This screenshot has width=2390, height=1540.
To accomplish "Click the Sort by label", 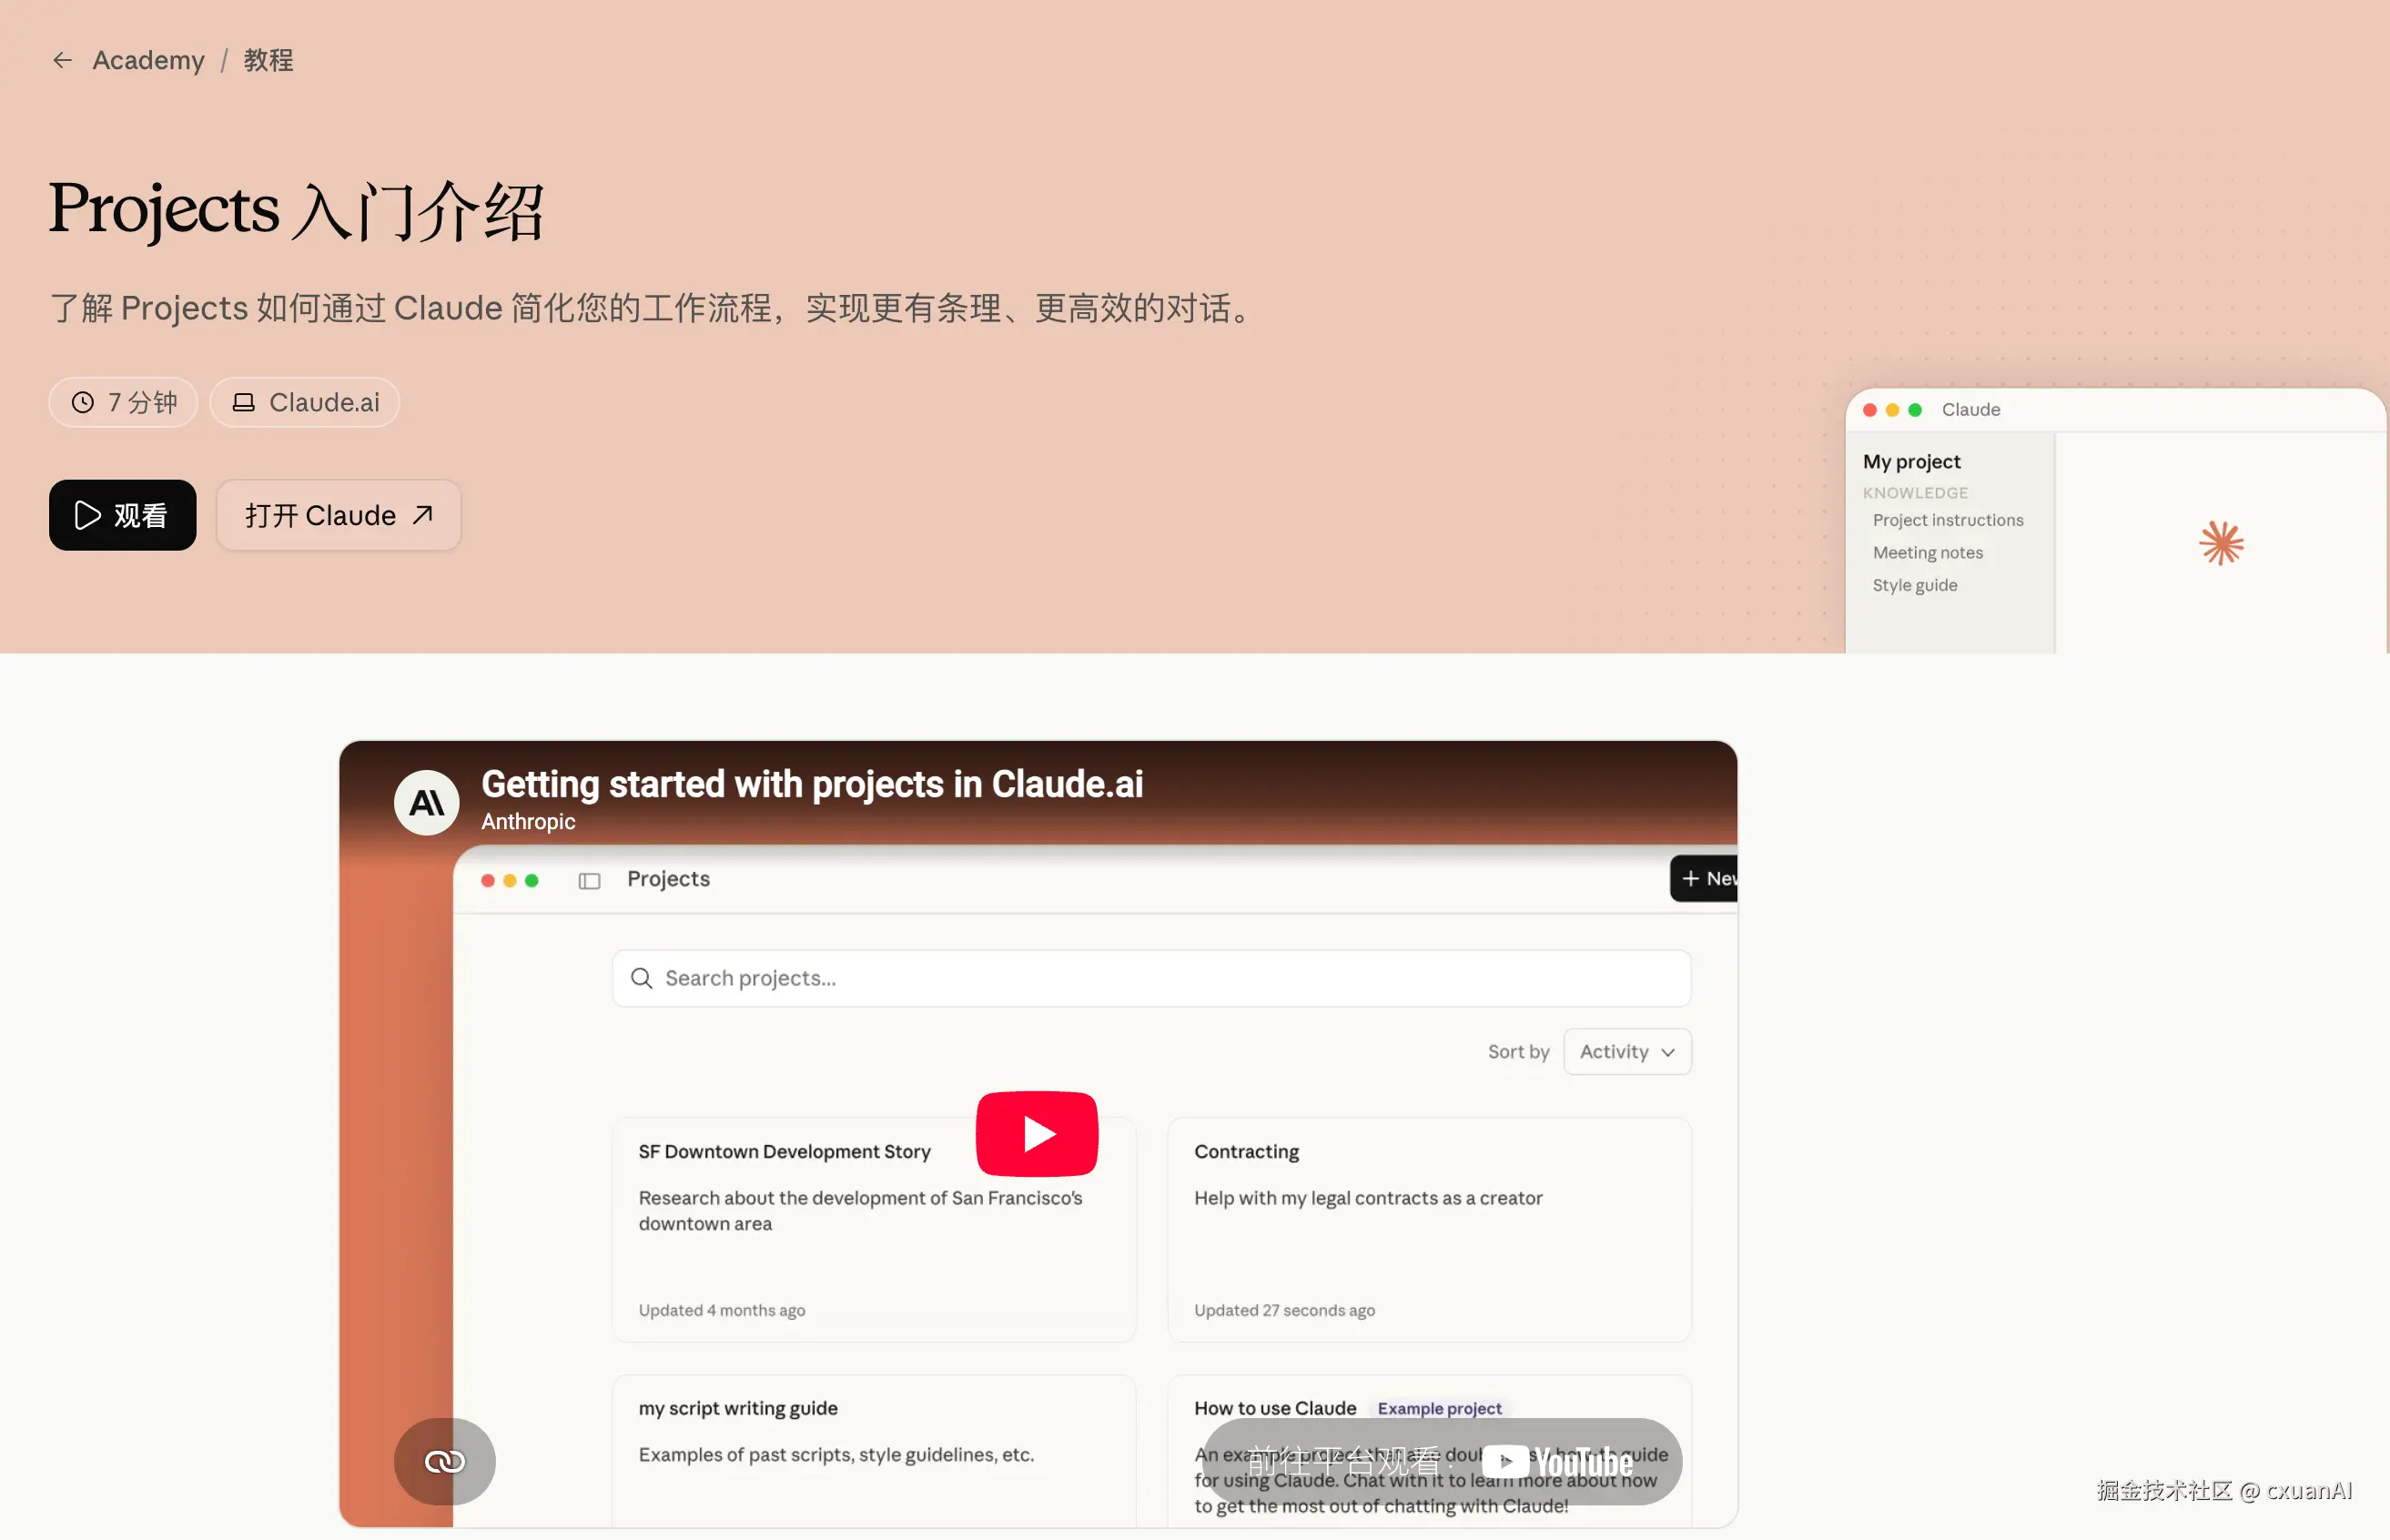I will point(1518,1051).
